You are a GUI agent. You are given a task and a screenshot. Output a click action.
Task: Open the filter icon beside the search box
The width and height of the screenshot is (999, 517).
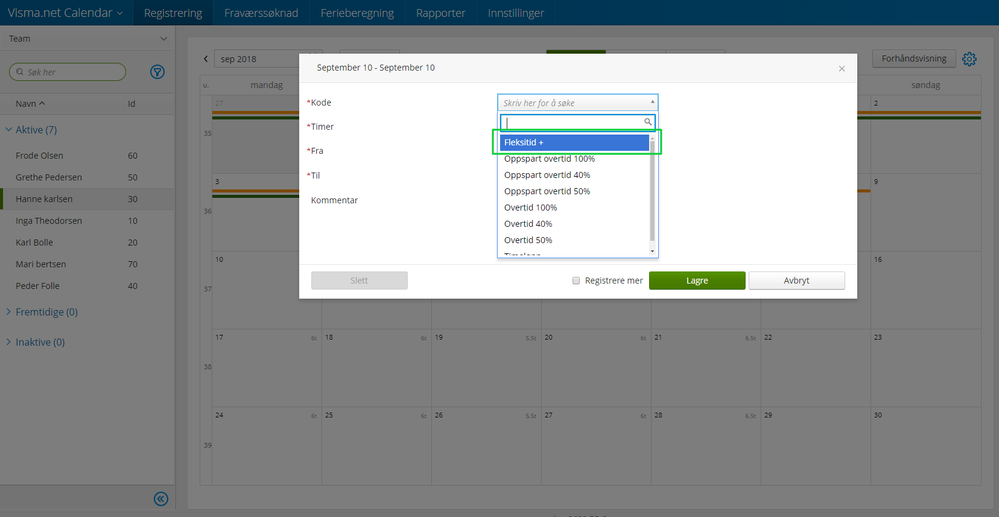point(157,72)
